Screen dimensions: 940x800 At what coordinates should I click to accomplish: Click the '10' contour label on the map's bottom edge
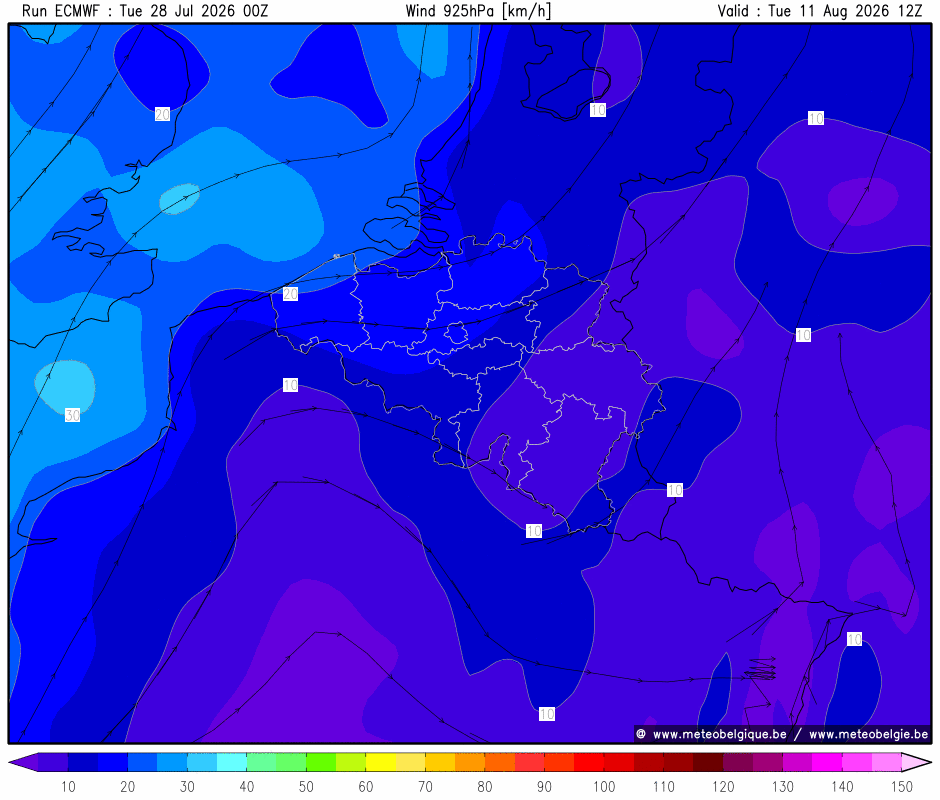pos(547,714)
